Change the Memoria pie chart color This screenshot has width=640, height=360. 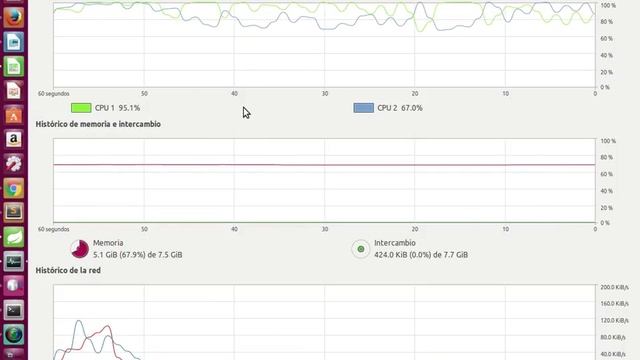click(x=79, y=249)
